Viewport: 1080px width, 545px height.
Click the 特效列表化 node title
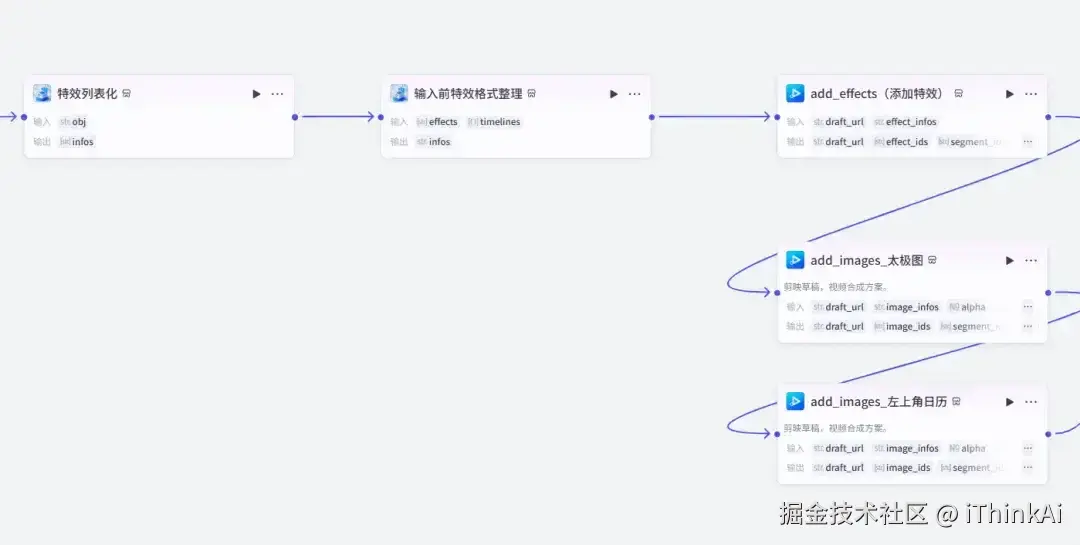pyautogui.click(x=87, y=94)
